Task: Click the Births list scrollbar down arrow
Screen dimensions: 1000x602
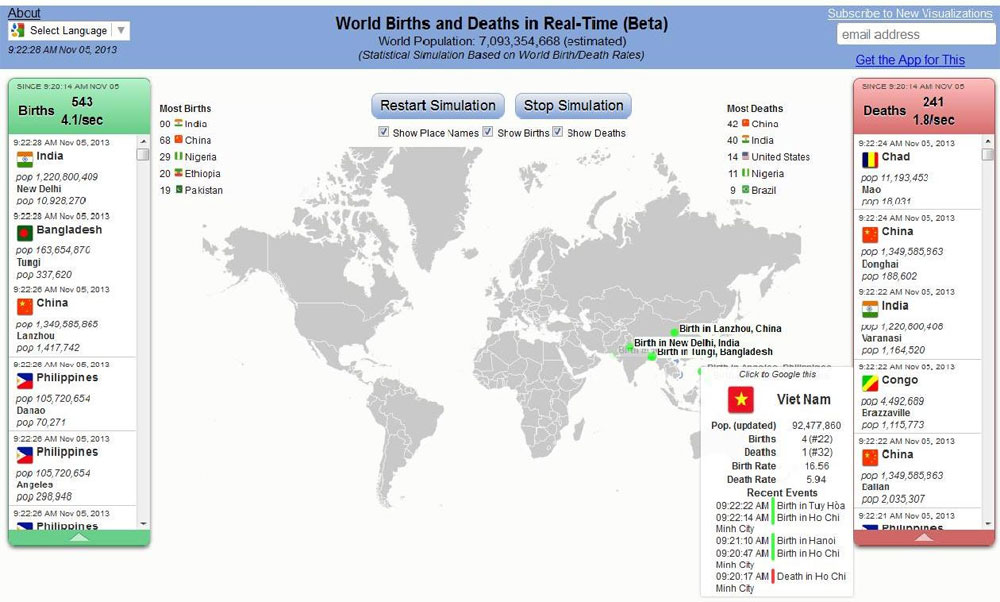Action: pos(143,523)
